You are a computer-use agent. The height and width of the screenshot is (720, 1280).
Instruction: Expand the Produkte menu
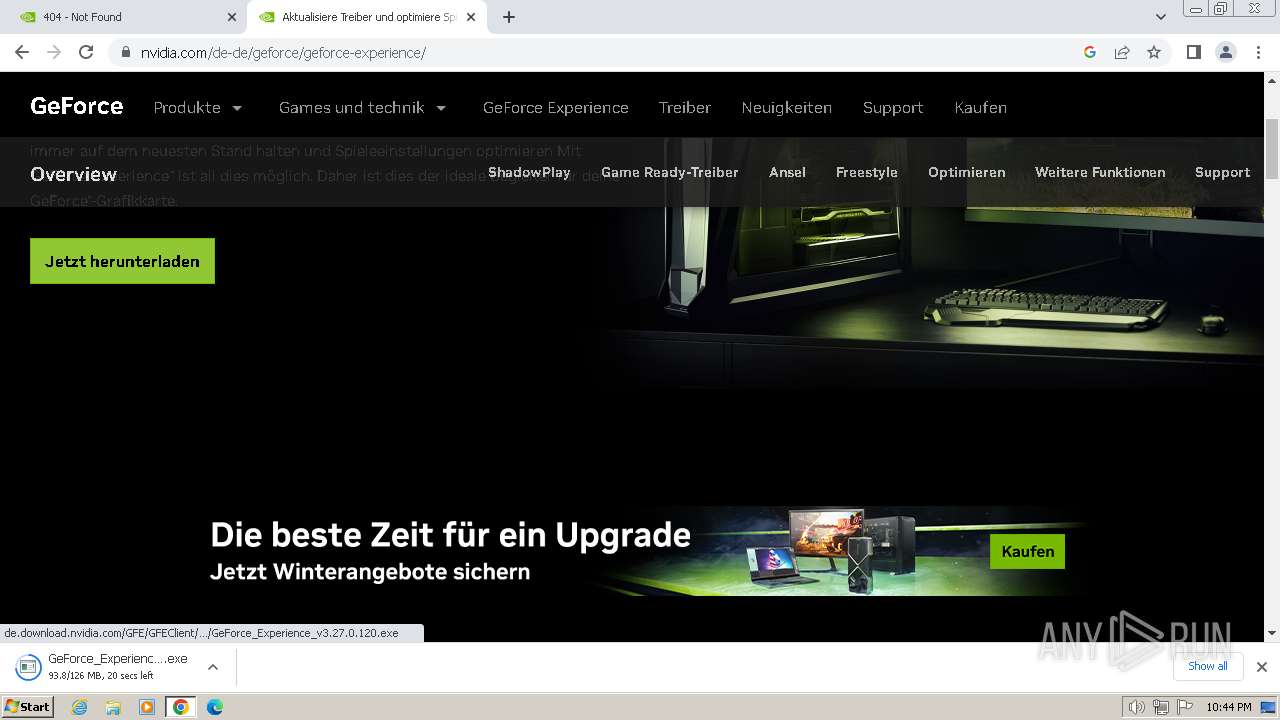click(x=198, y=107)
